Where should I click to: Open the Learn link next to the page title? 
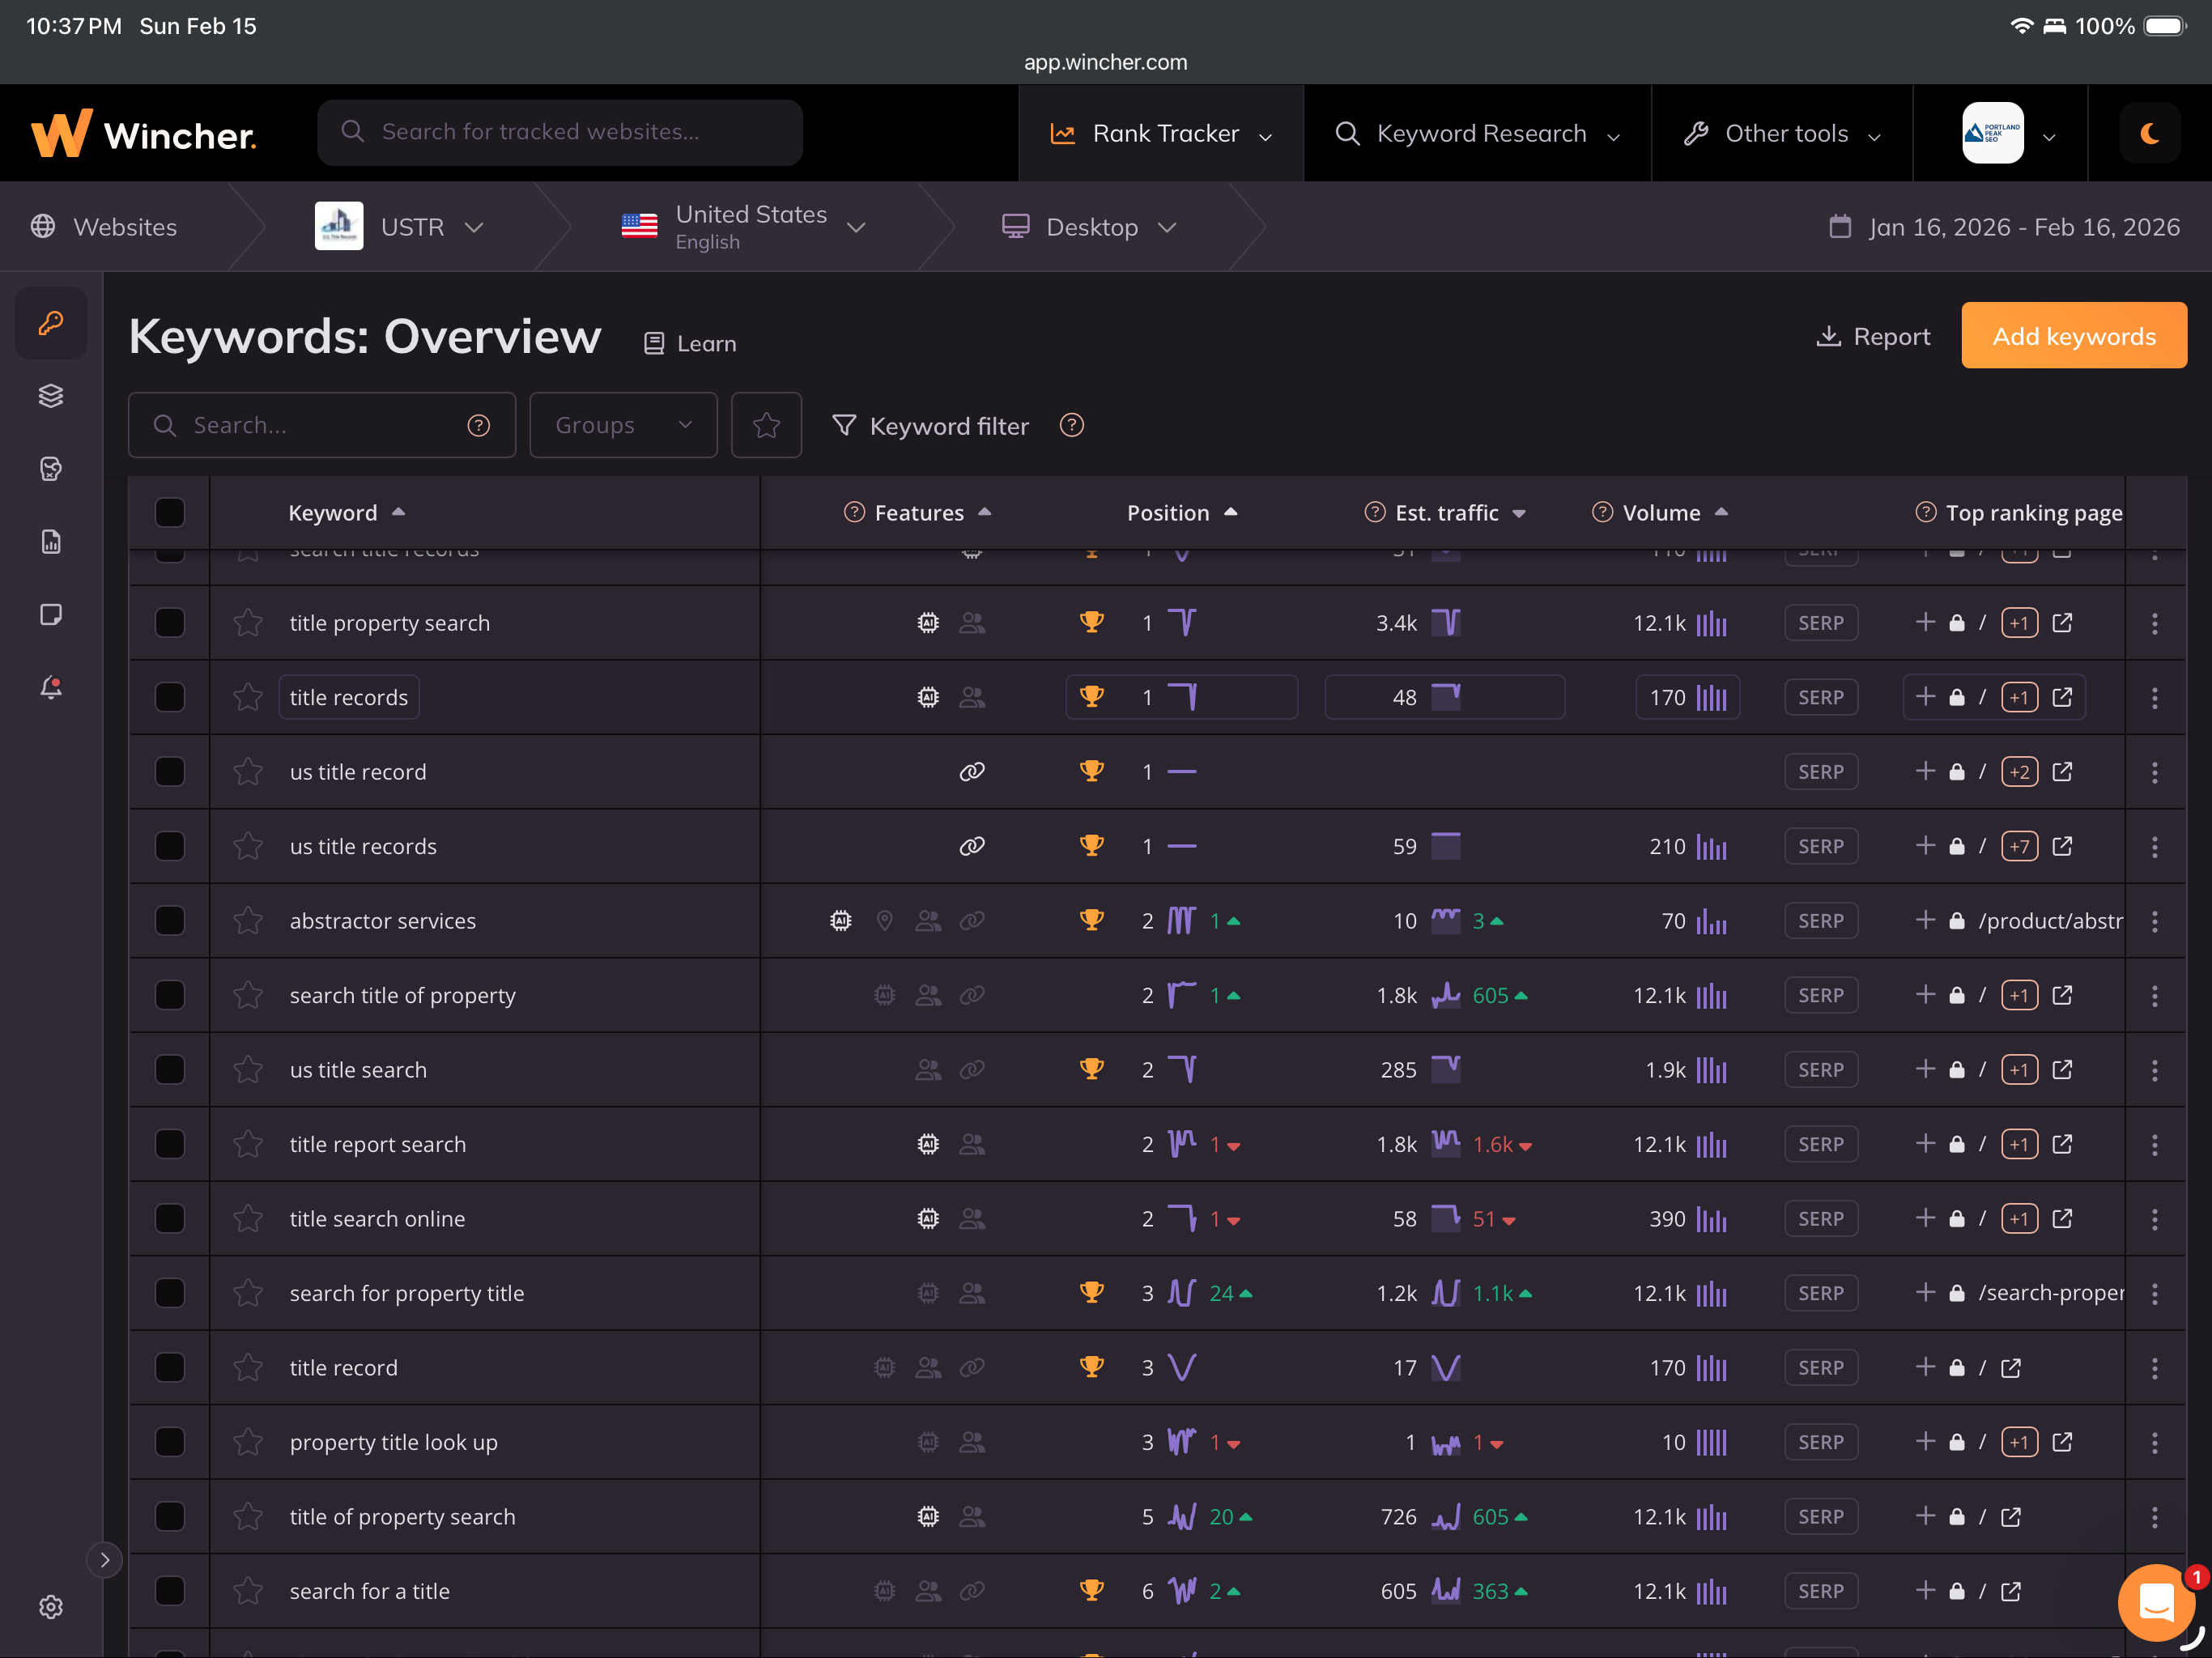688,343
